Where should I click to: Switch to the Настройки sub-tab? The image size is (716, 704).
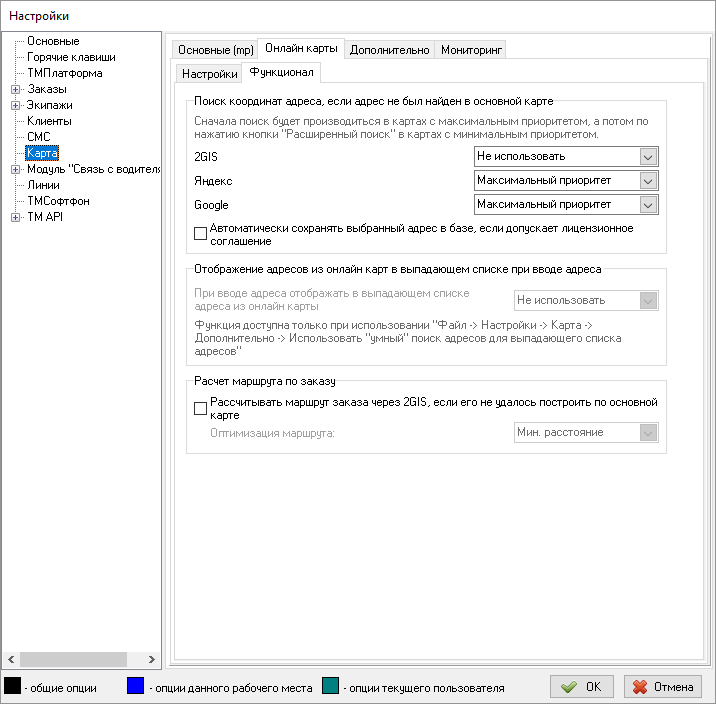(210, 74)
